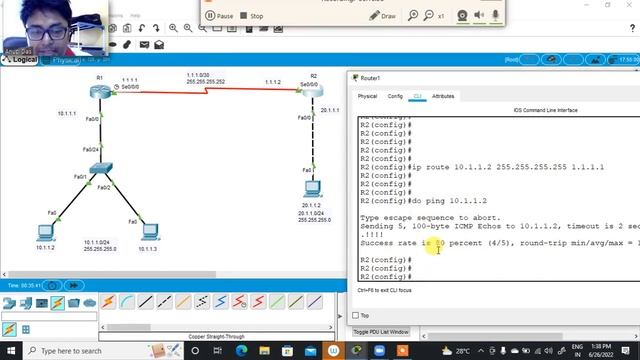This screenshot has height=360, width=640.
Task: Choose USB cable
Action: tap(315, 302)
